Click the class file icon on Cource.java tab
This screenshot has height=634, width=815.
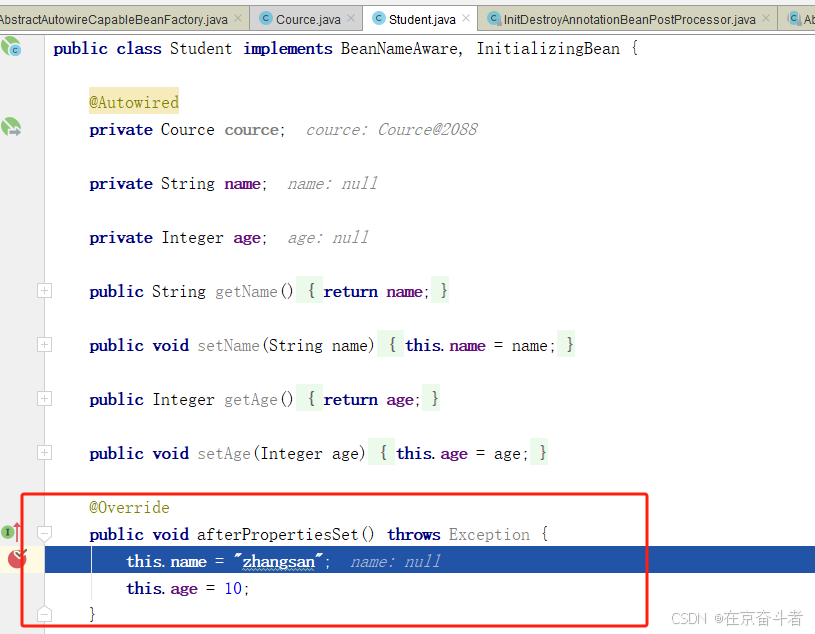coord(266,18)
